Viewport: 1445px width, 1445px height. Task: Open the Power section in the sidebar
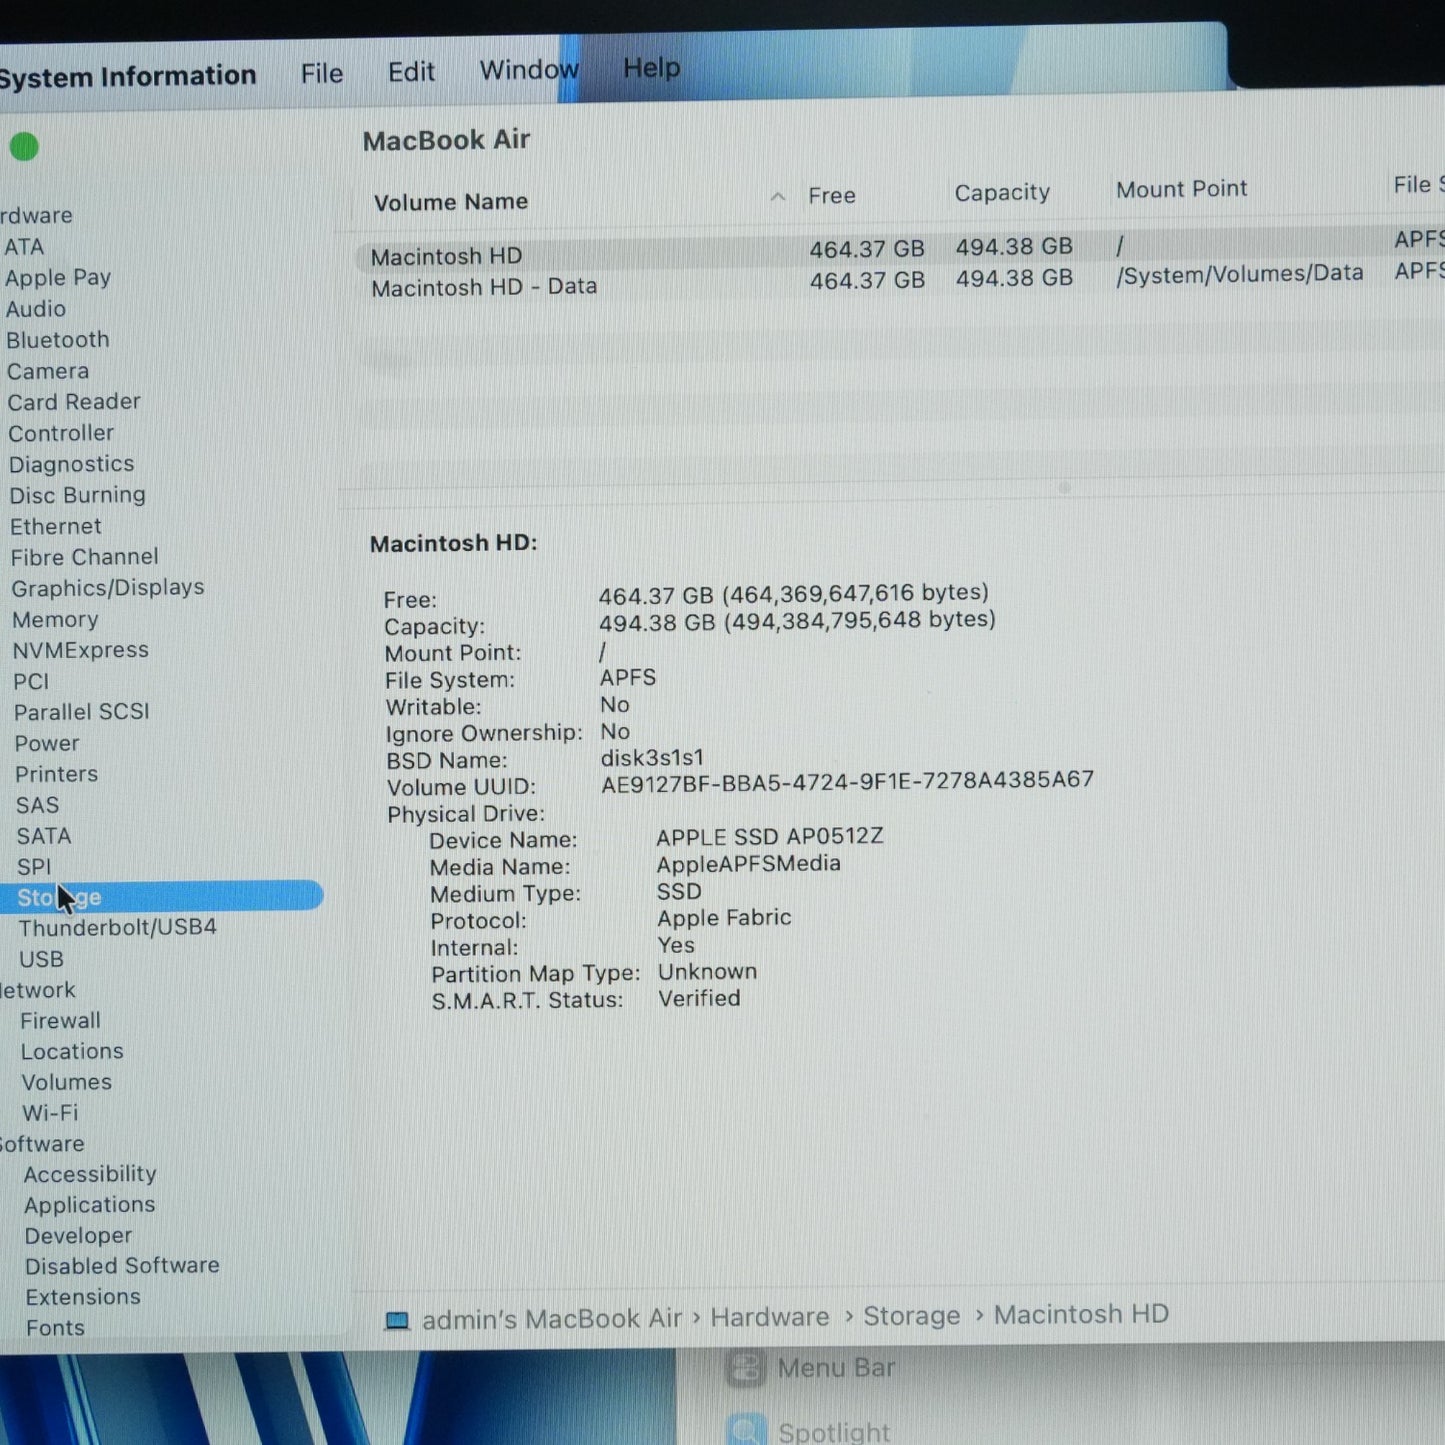click(47, 743)
